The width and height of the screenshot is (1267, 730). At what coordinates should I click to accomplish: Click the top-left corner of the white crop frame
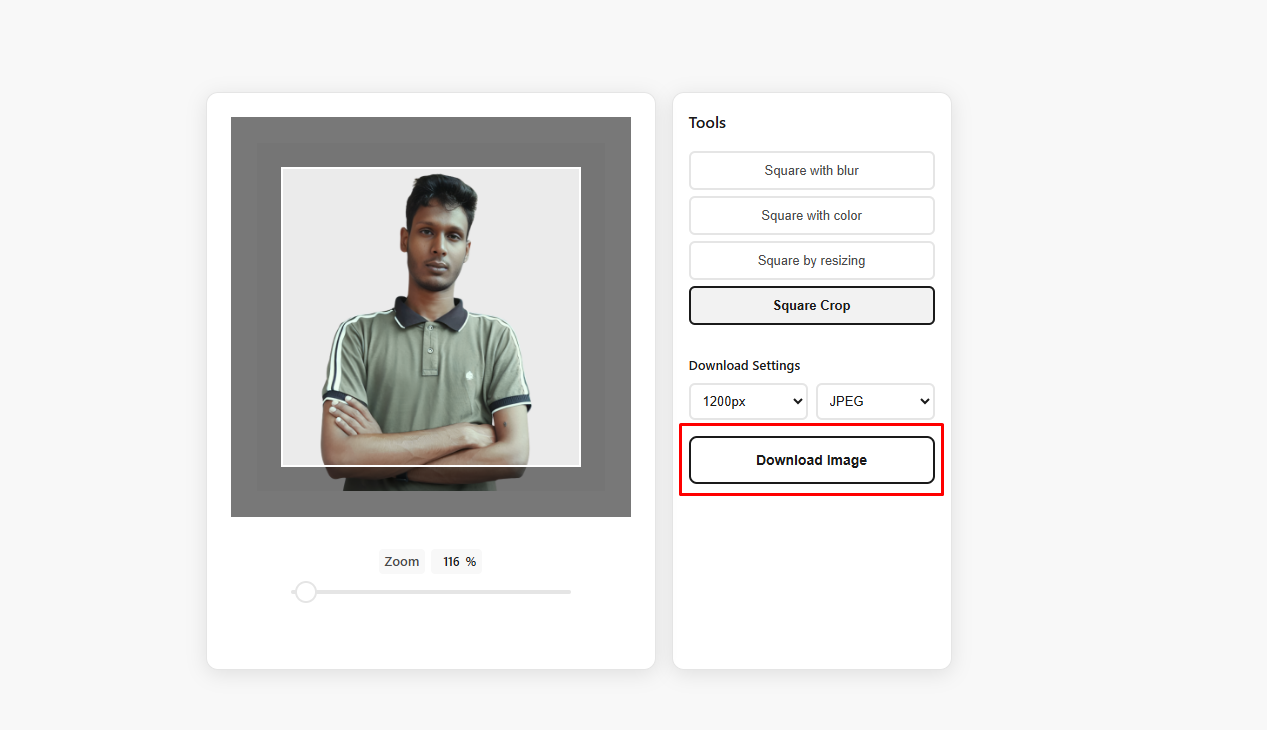pos(282,168)
